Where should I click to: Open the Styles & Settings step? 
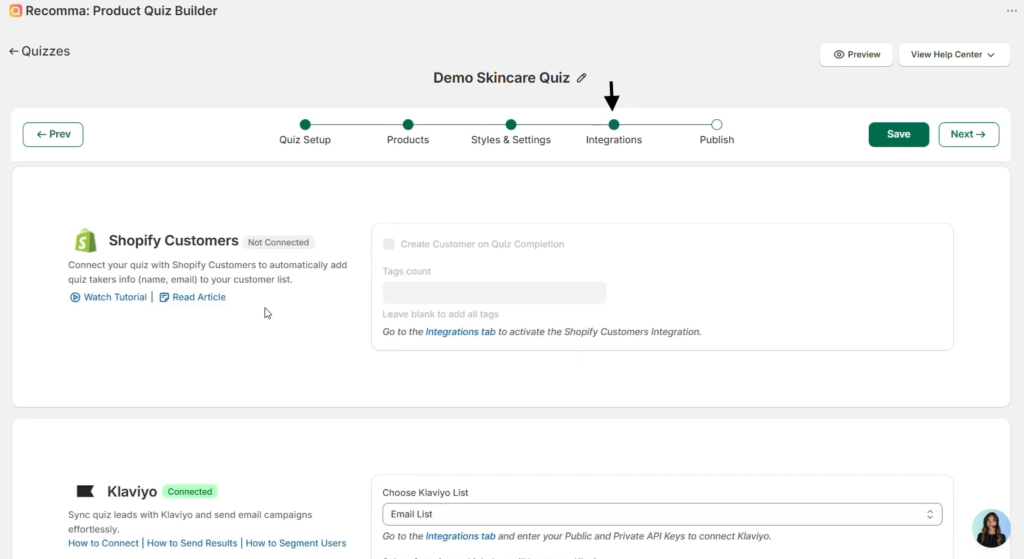point(511,125)
